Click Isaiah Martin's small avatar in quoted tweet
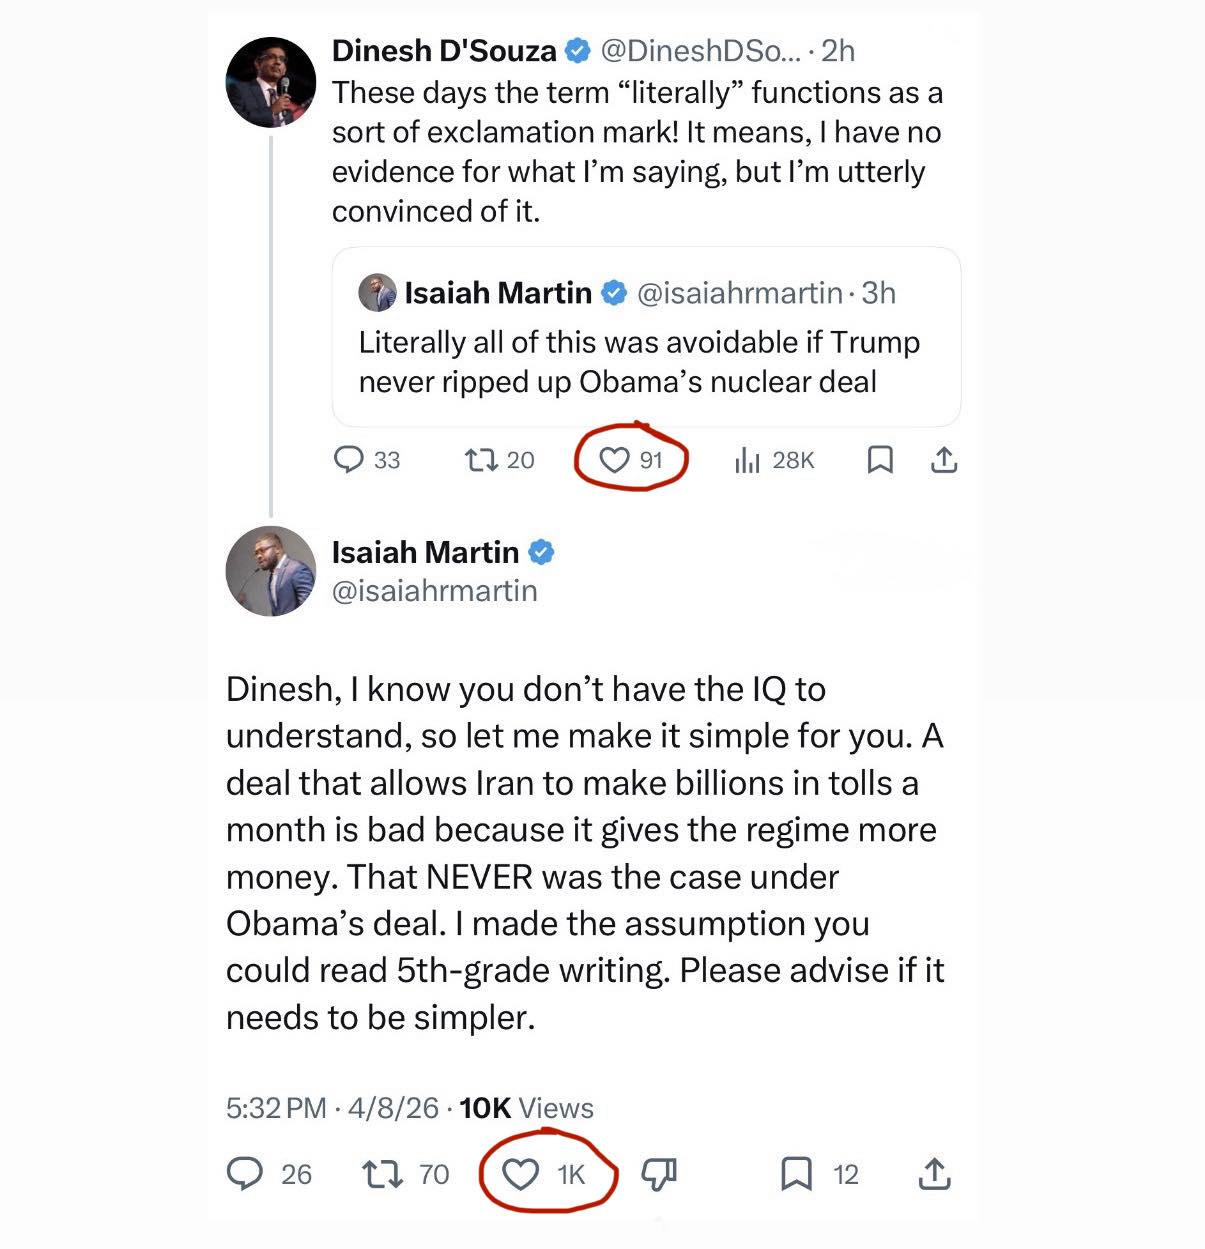 [377, 293]
